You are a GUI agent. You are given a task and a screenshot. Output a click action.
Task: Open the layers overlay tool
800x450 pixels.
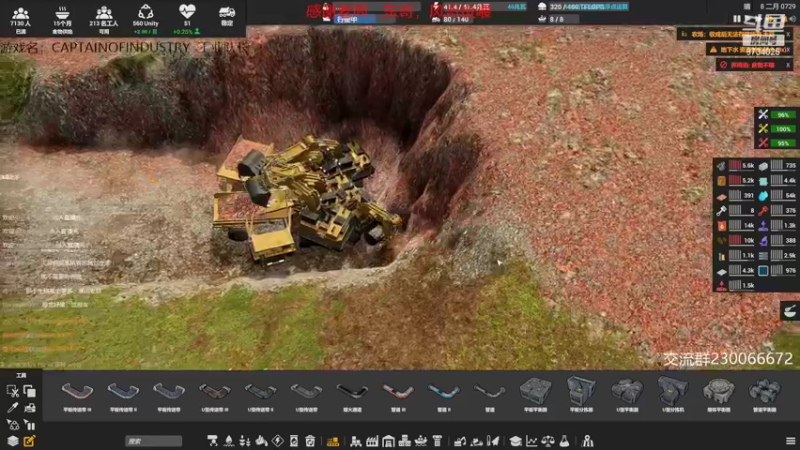tap(12, 441)
